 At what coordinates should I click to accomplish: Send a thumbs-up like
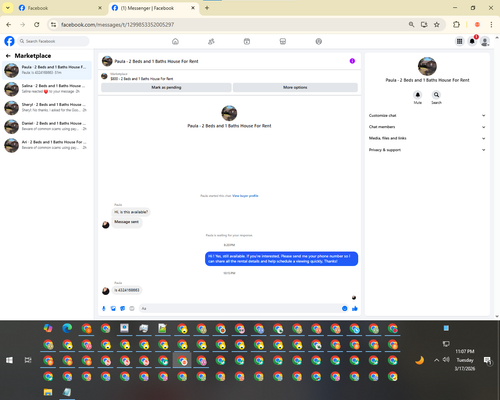pyautogui.click(x=355, y=309)
